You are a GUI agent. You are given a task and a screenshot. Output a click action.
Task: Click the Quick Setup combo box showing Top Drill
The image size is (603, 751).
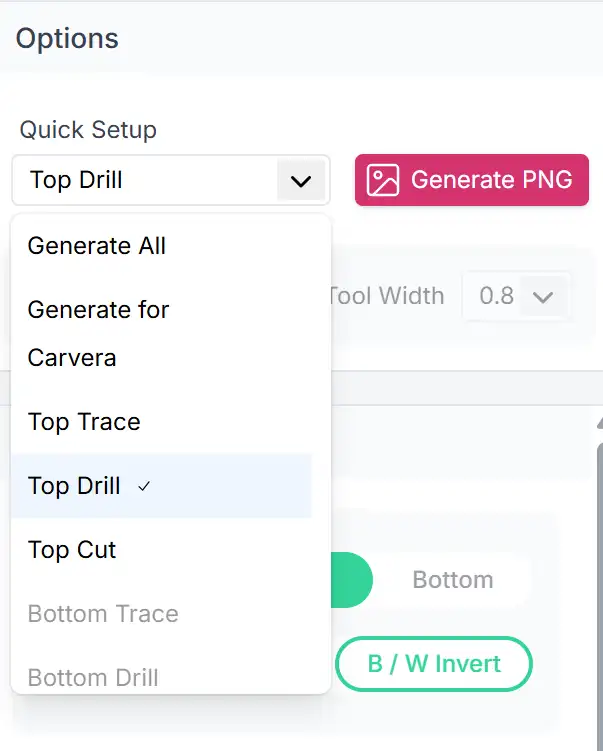[x=150, y=180]
